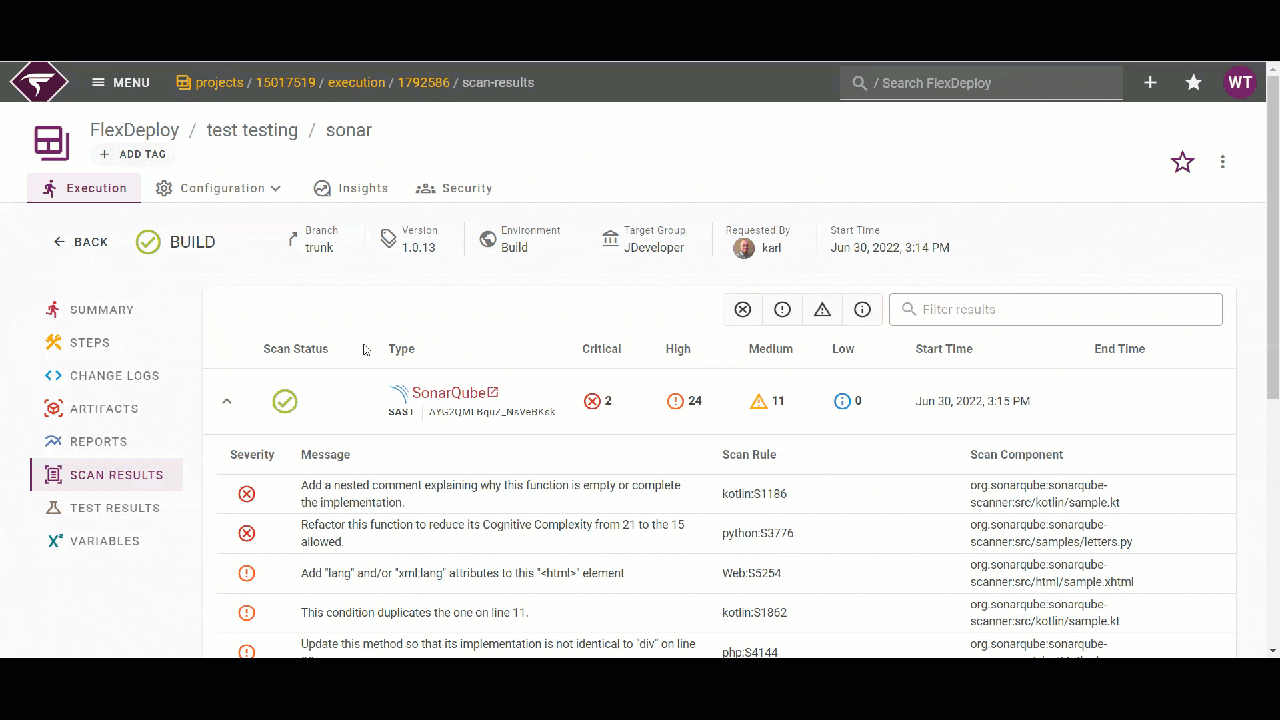
Task: Click high severity icon for Web:S5254 row
Action: click(247, 573)
